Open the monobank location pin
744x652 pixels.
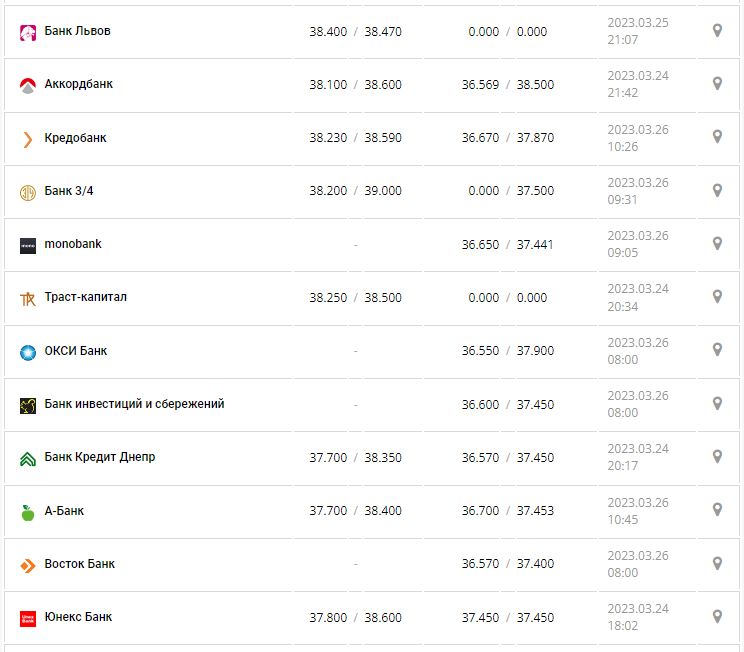coord(717,243)
